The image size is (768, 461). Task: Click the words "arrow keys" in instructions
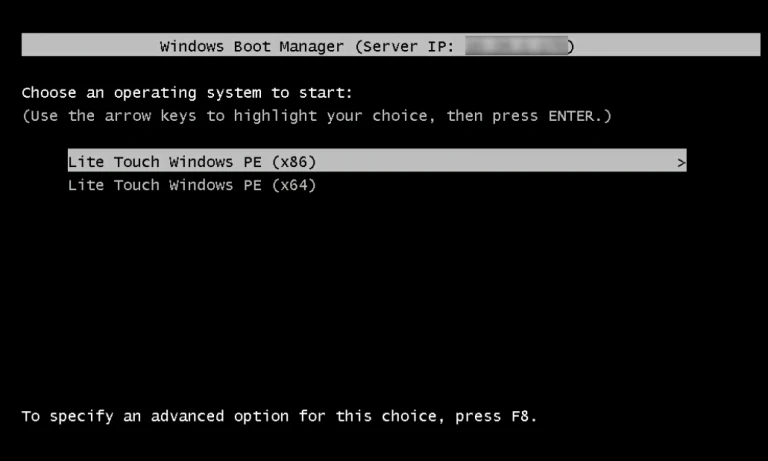click(x=151, y=116)
